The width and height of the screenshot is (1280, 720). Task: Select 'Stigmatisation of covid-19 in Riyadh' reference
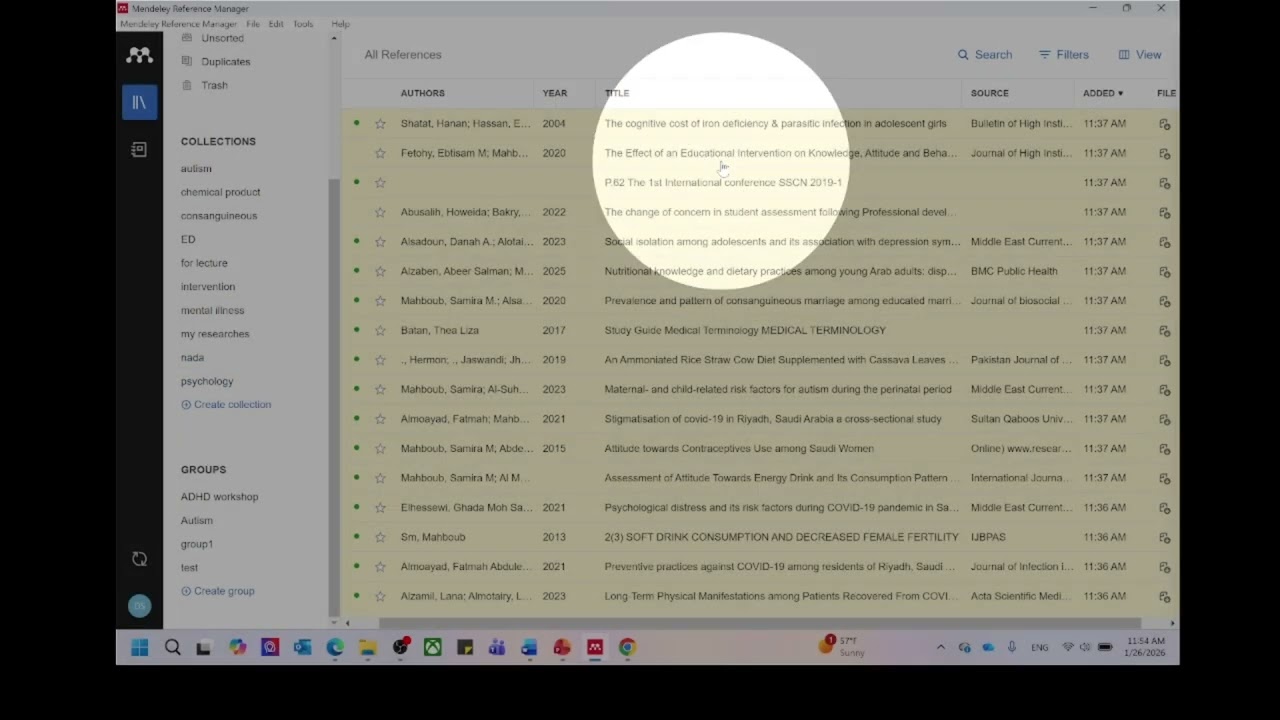tap(773, 419)
